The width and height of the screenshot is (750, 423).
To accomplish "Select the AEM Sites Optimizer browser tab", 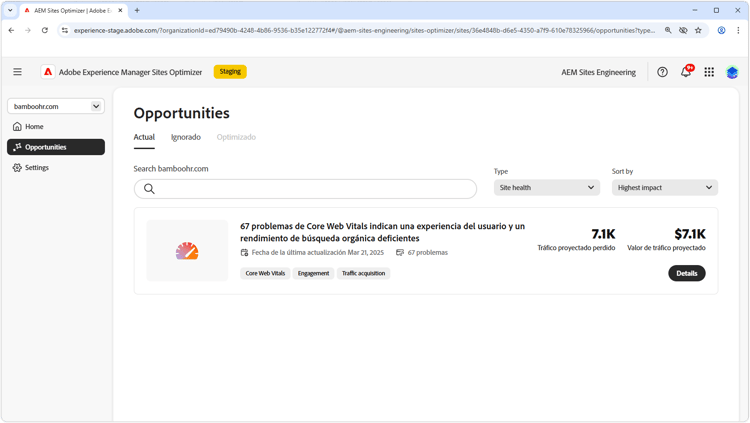I will (x=73, y=10).
